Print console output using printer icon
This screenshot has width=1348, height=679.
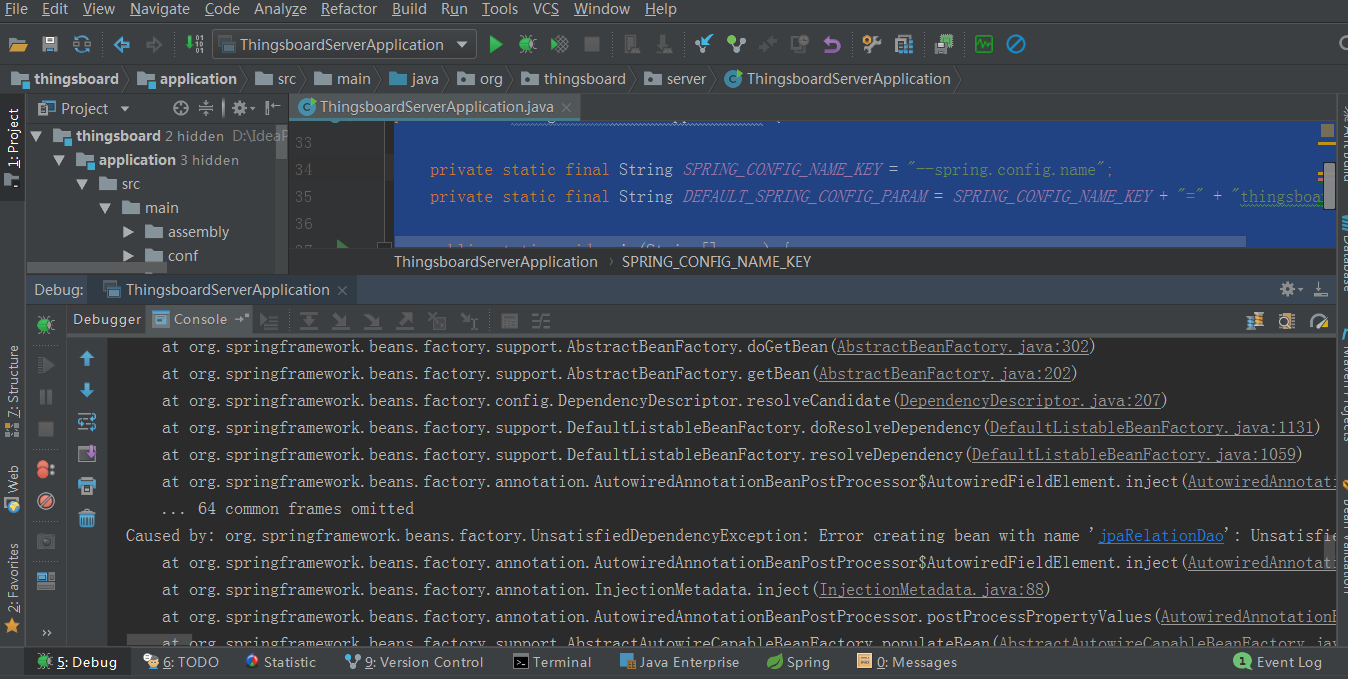pyautogui.click(x=87, y=486)
